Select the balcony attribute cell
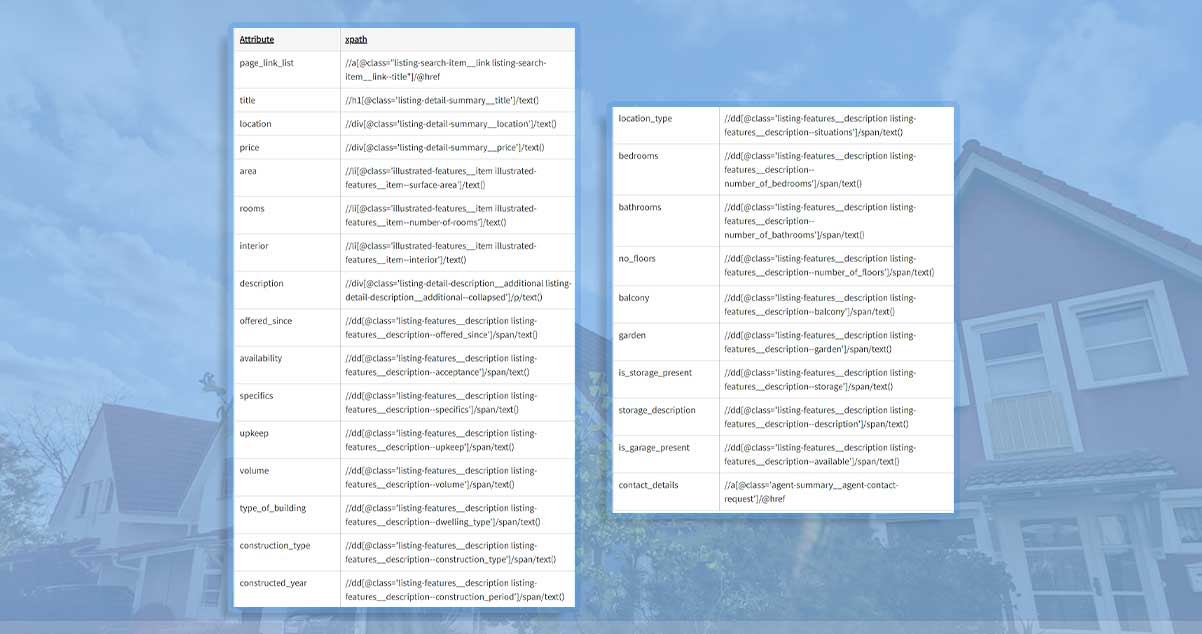Screen dimensions: 1202x634 pyautogui.click(x=633, y=298)
